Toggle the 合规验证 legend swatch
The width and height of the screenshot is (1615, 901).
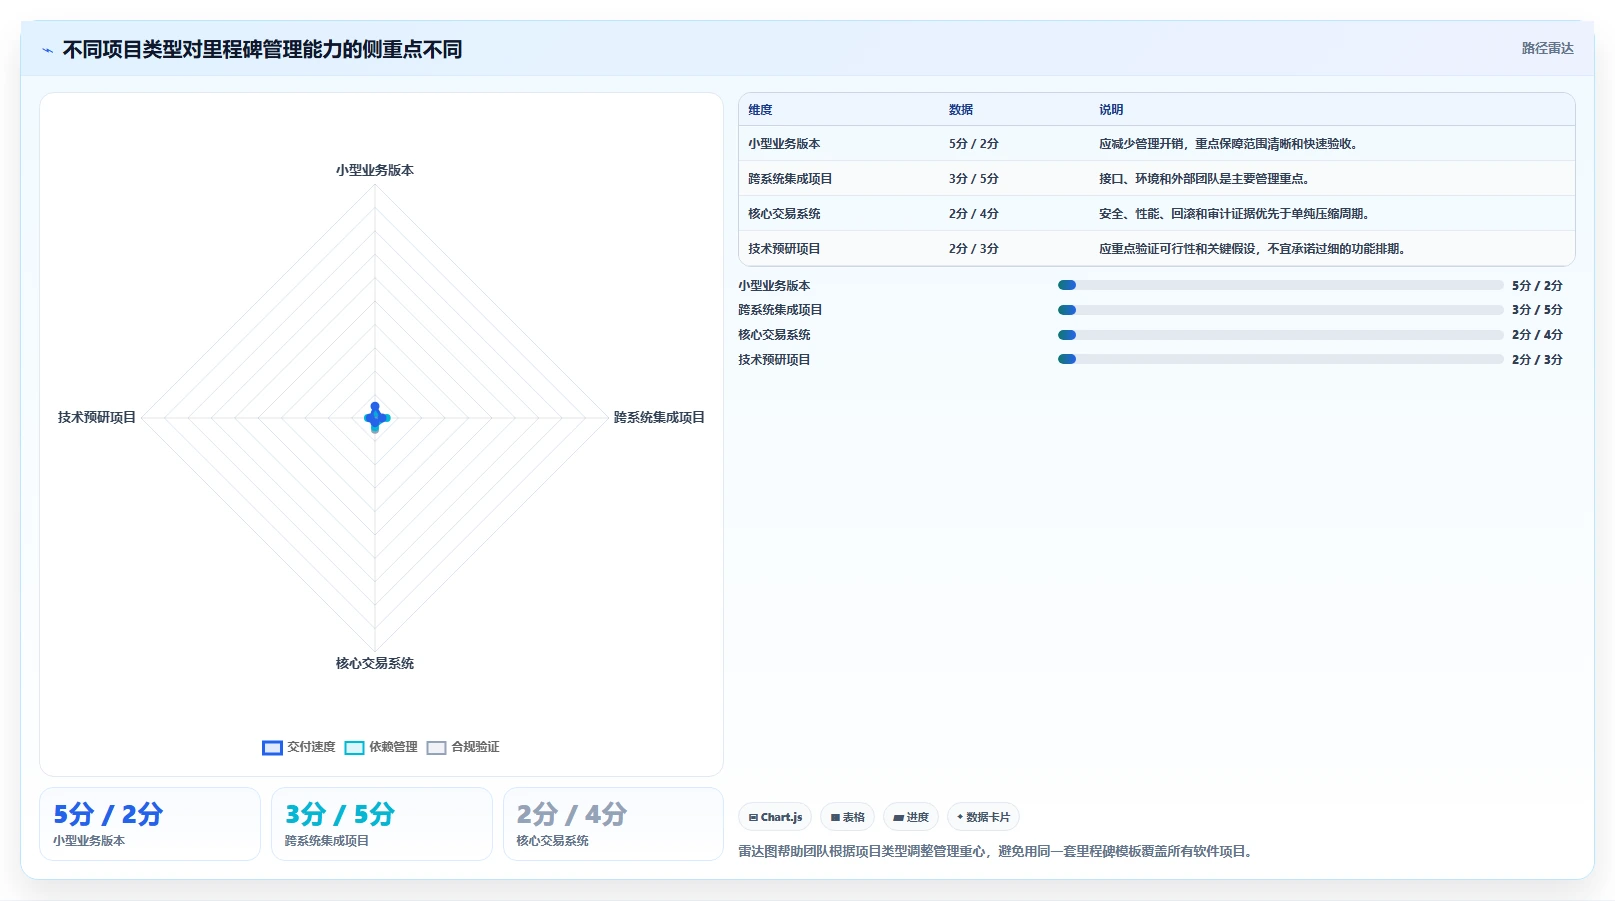436,748
